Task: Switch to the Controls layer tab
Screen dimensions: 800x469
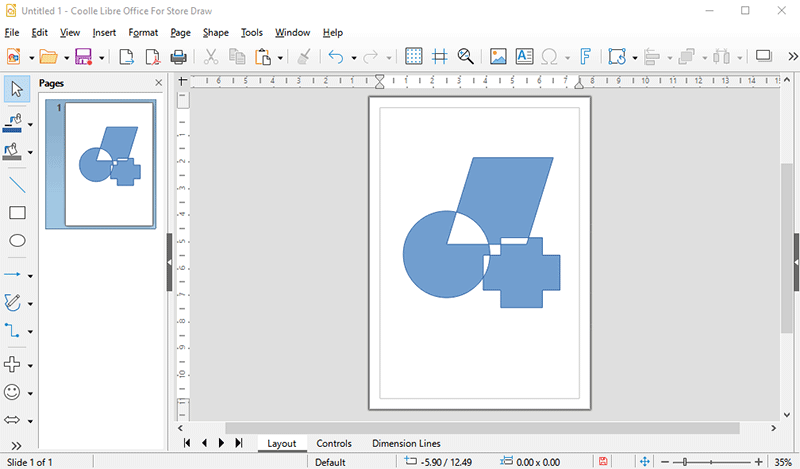Action: (334, 444)
